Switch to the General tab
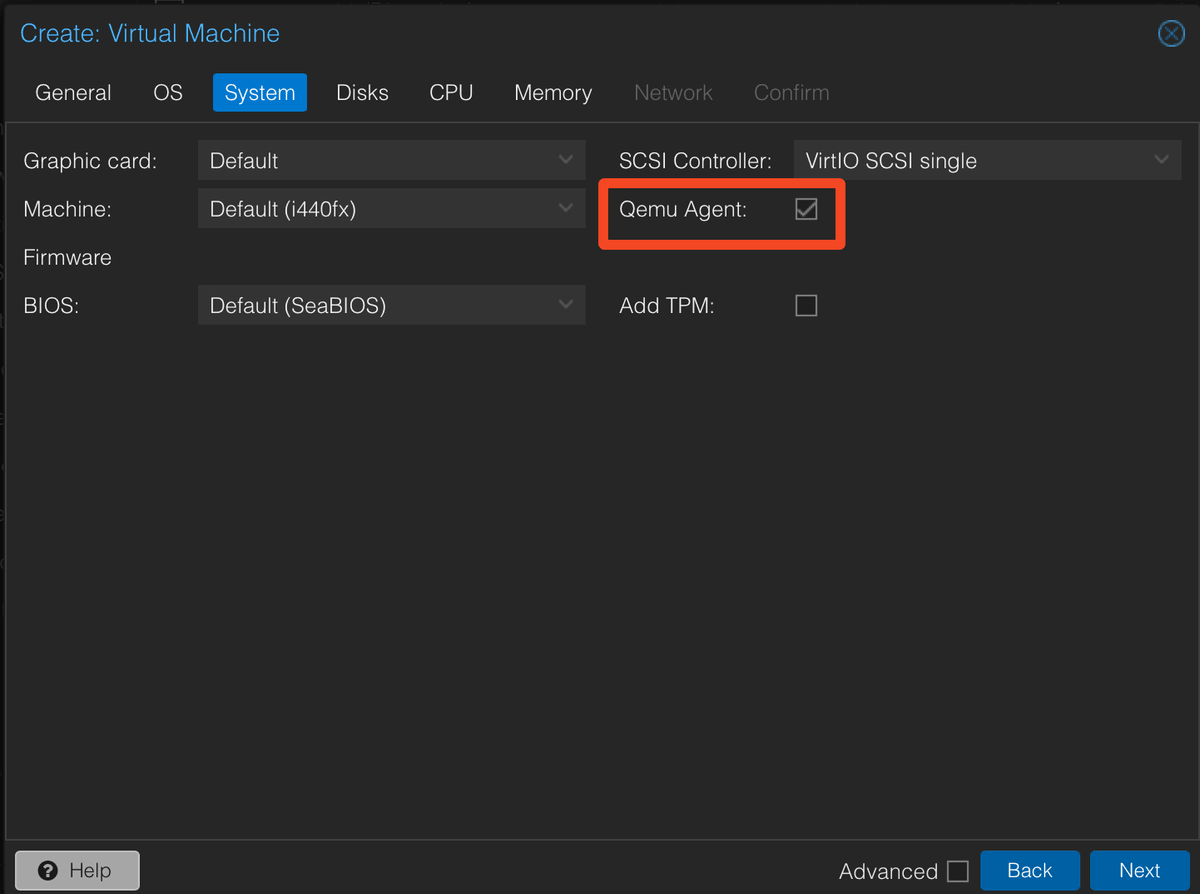 [73, 93]
